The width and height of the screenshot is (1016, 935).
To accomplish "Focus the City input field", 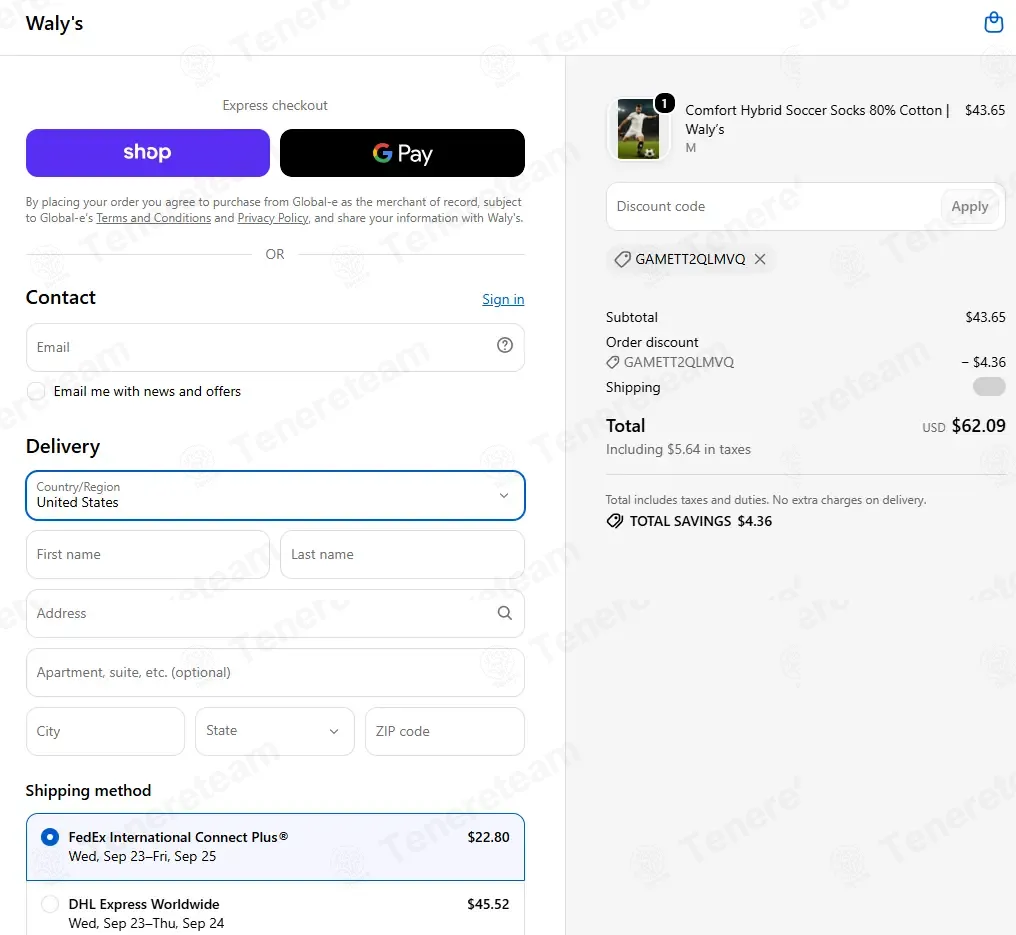I will point(106,731).
